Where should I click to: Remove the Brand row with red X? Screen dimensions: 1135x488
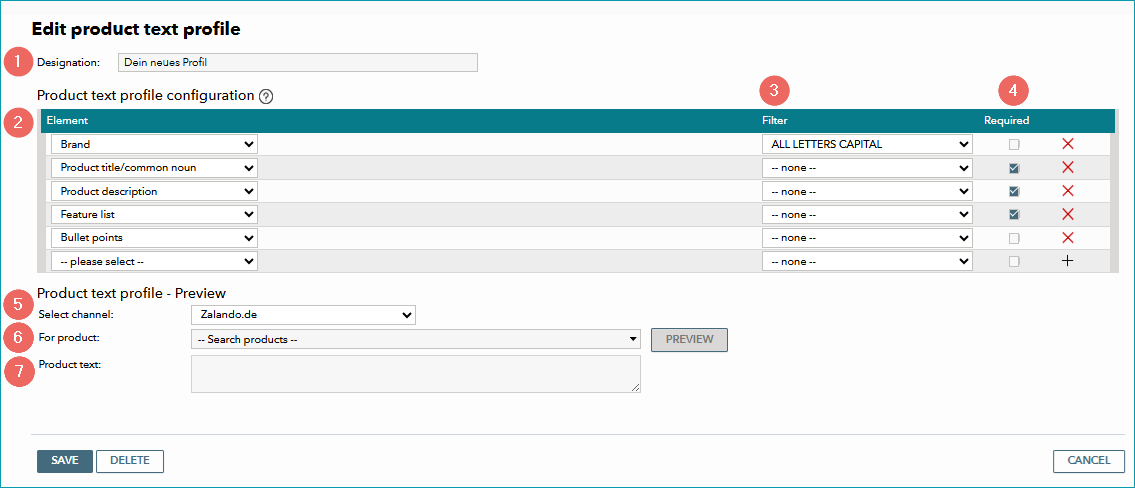1067,144
